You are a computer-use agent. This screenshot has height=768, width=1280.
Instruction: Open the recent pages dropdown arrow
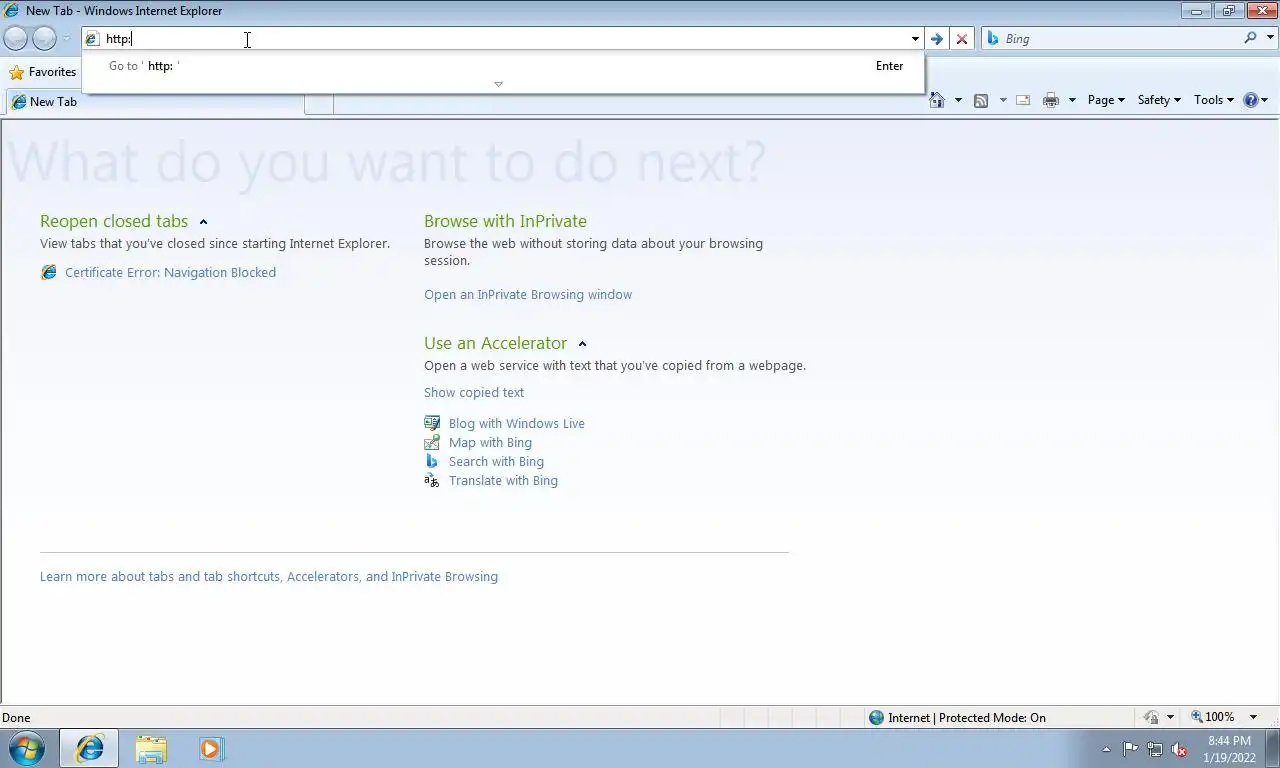click(66, 39)
